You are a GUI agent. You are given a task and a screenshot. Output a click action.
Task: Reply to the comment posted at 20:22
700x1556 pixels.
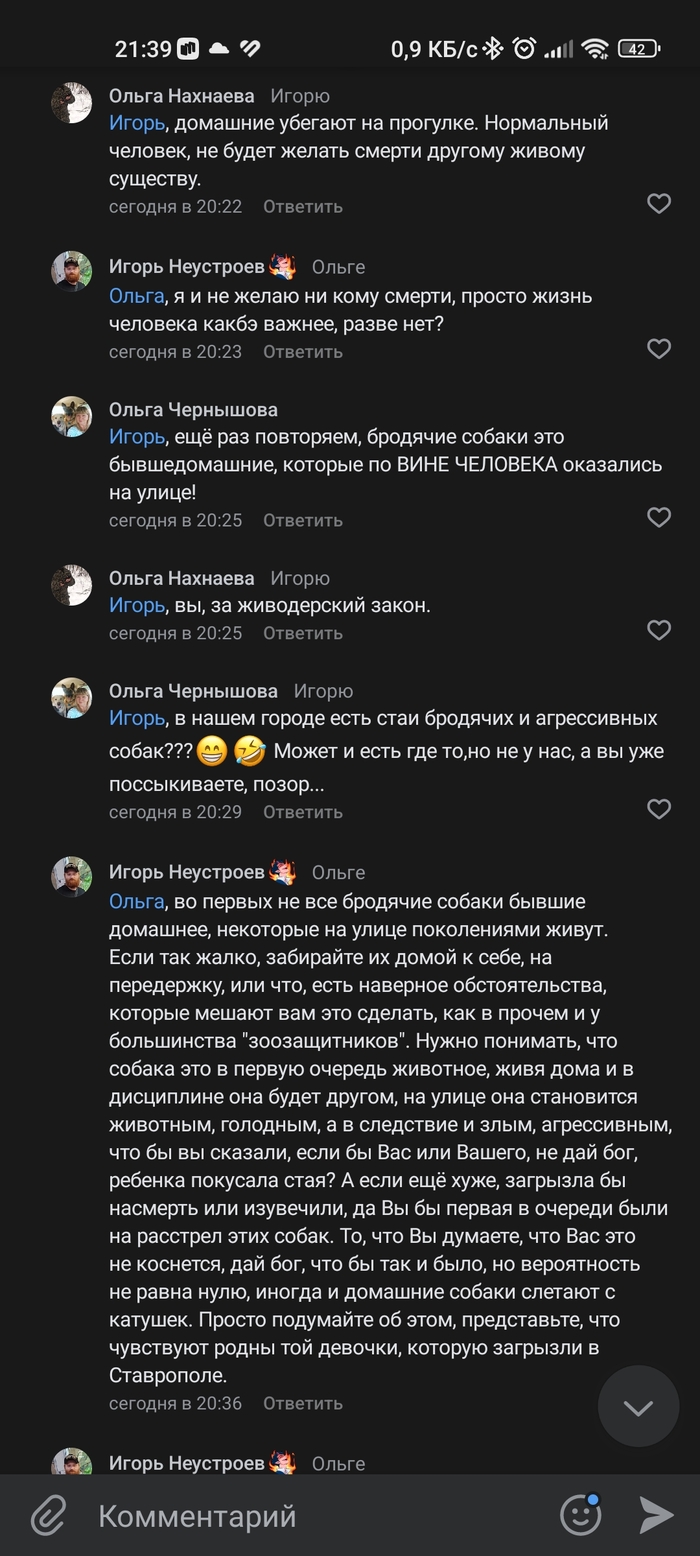303,206
